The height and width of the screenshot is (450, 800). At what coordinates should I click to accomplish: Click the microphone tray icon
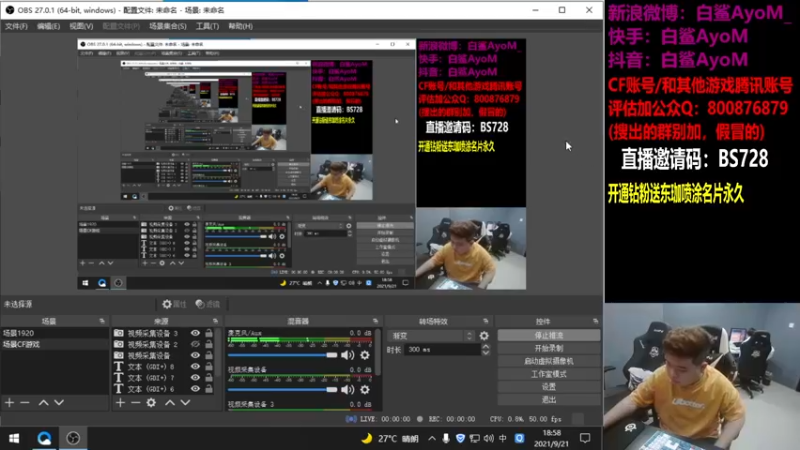coord(446,438)
